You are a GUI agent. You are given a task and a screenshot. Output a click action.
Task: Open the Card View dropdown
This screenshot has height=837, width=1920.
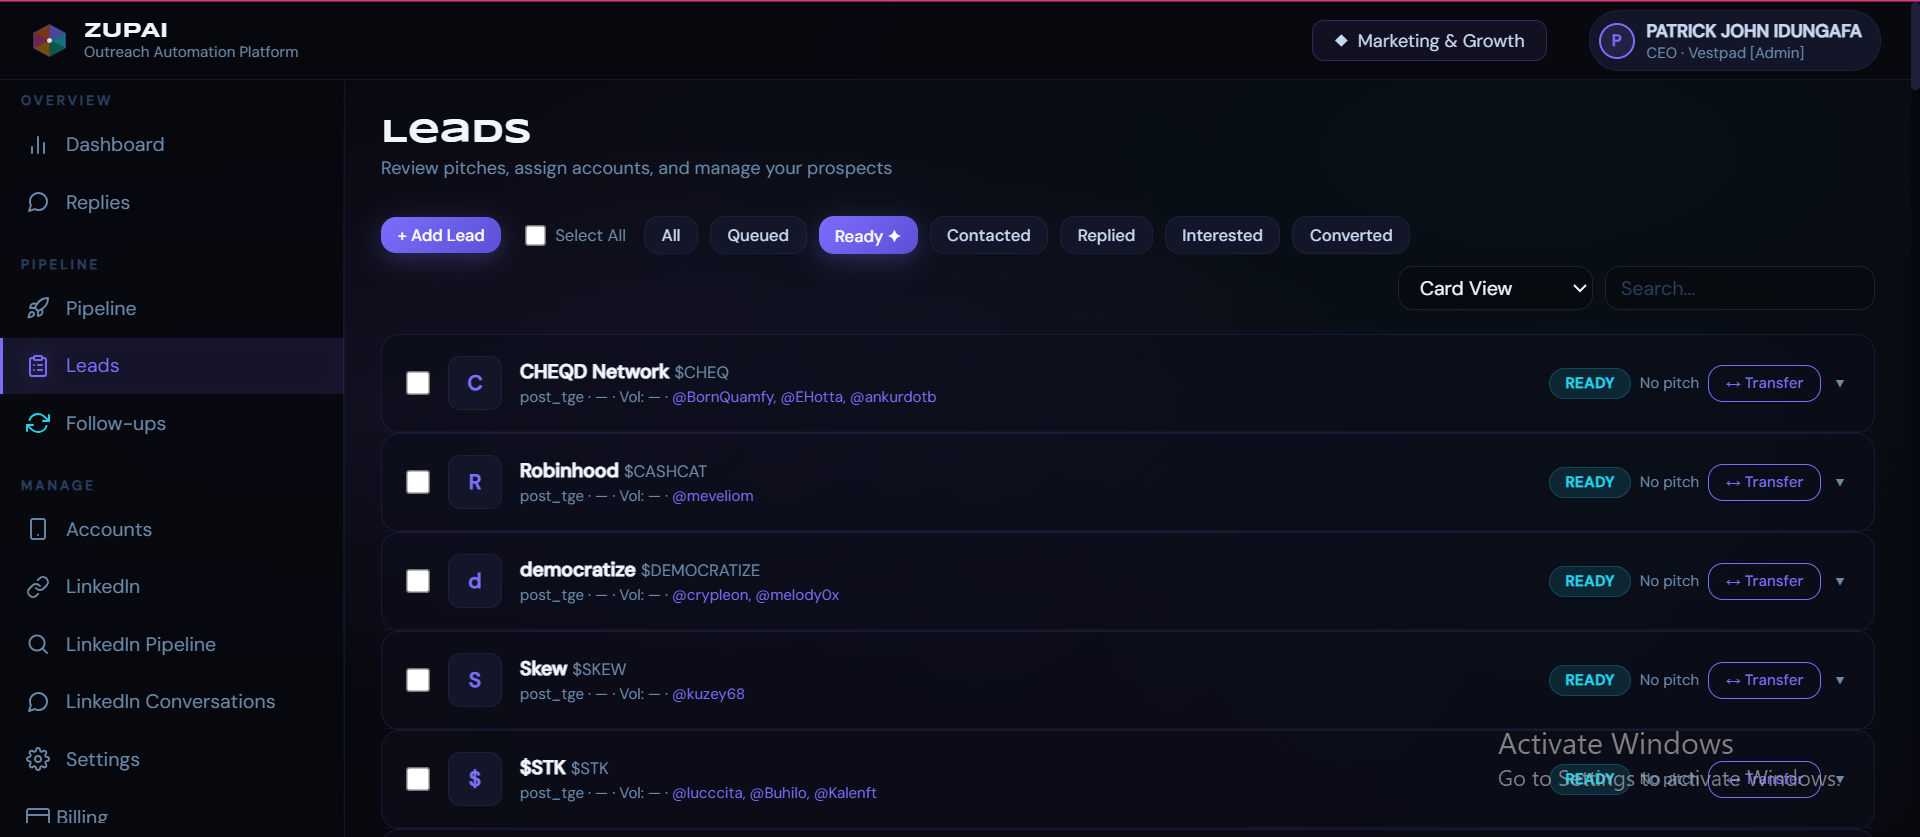1495,288
